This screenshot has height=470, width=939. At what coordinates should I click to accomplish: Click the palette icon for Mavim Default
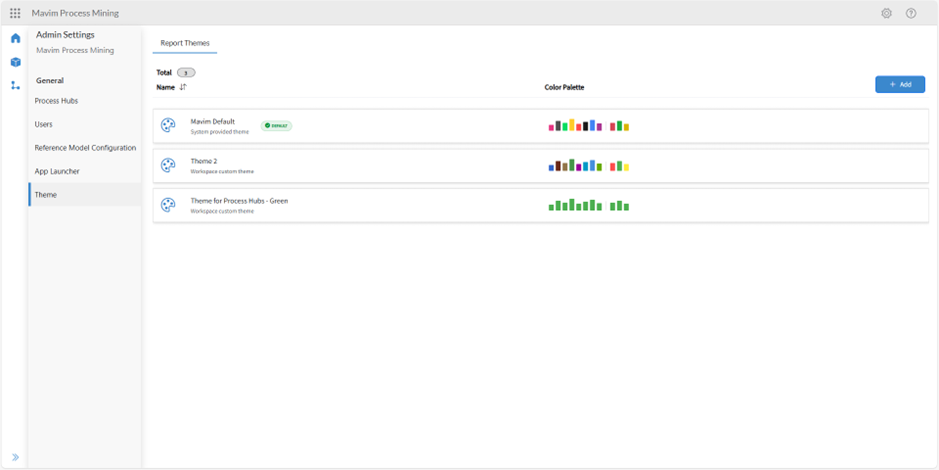click(x=168, y=125)
